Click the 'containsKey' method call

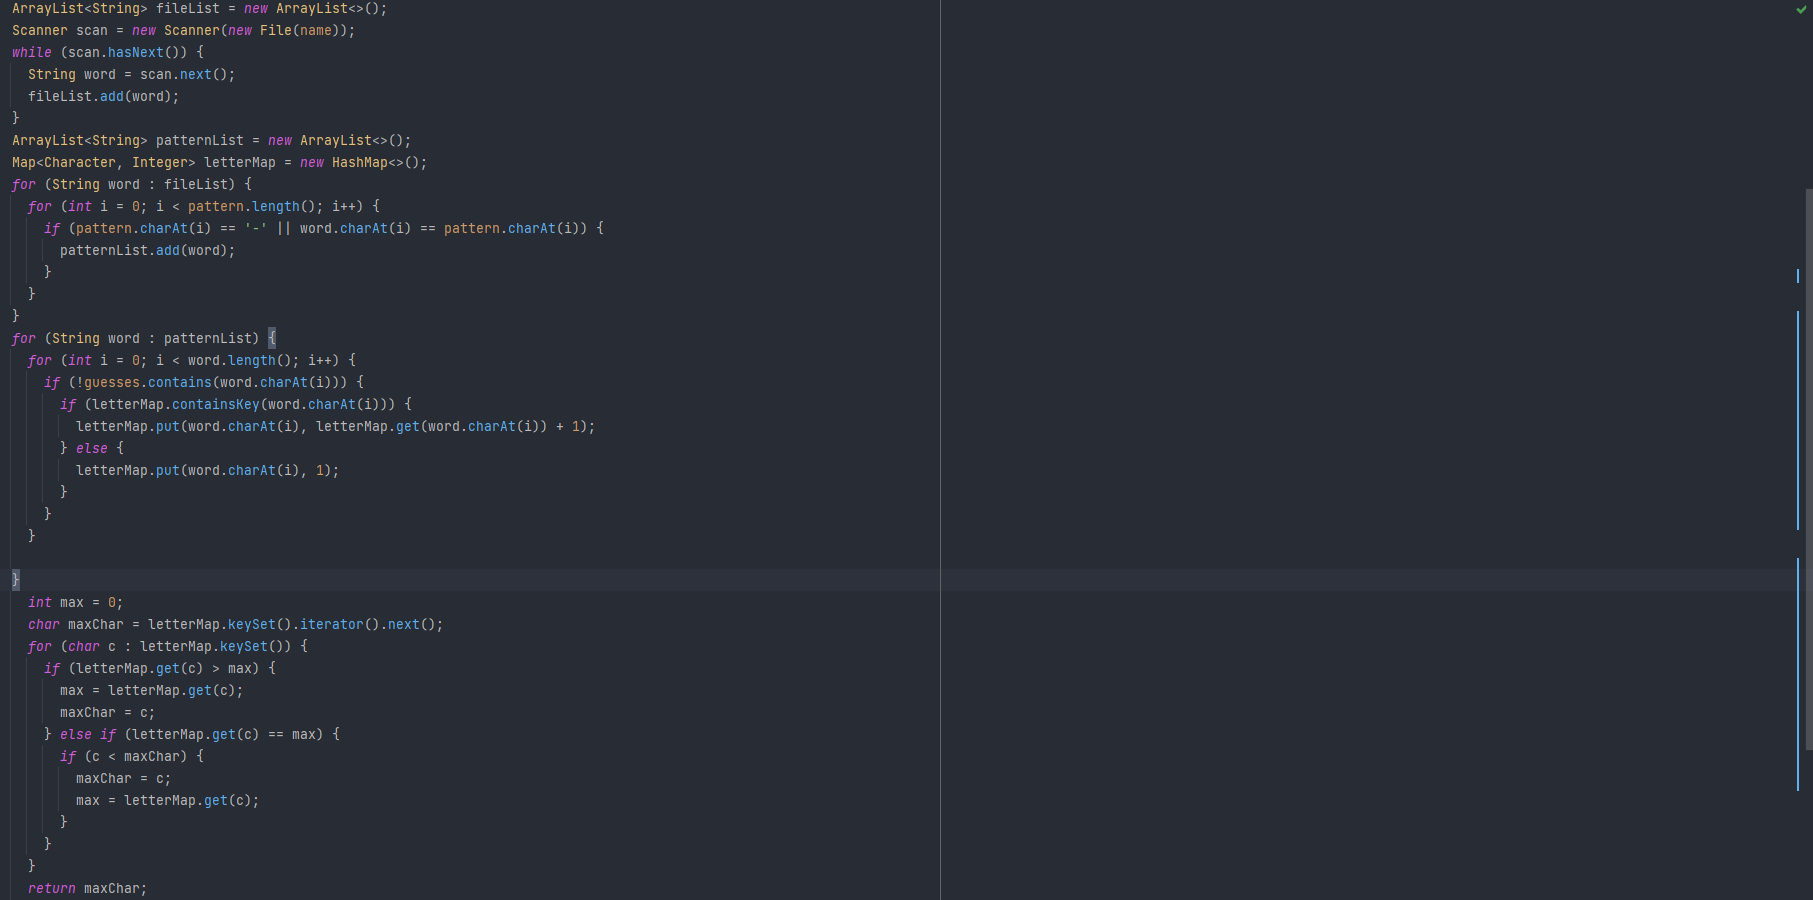[x=215, y=405]
